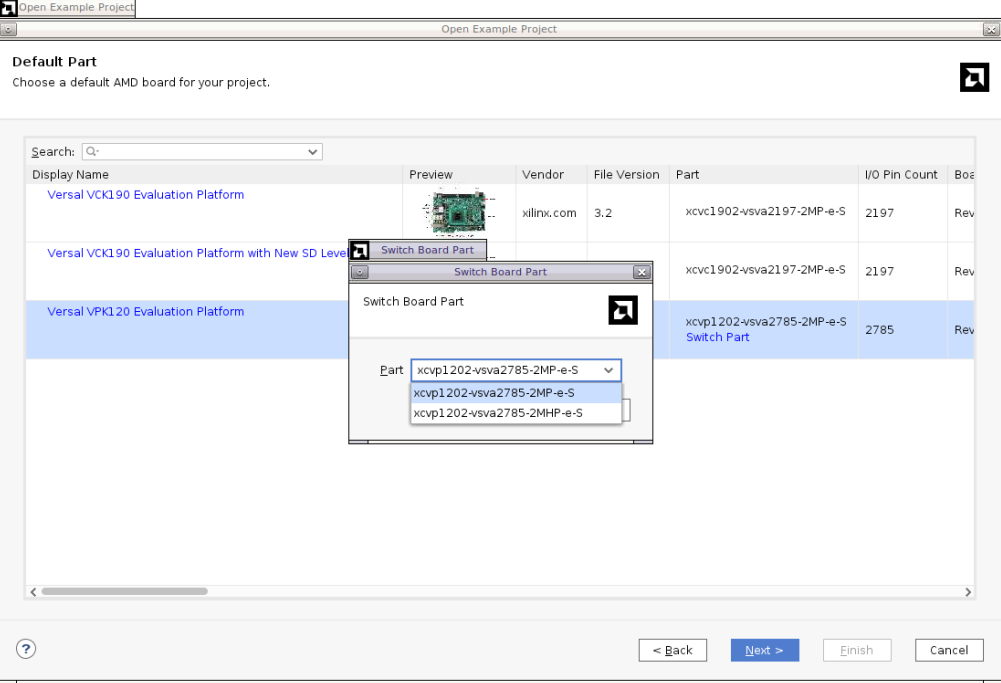
Task: Click the Vendor column header
Action: click(542, 175)
